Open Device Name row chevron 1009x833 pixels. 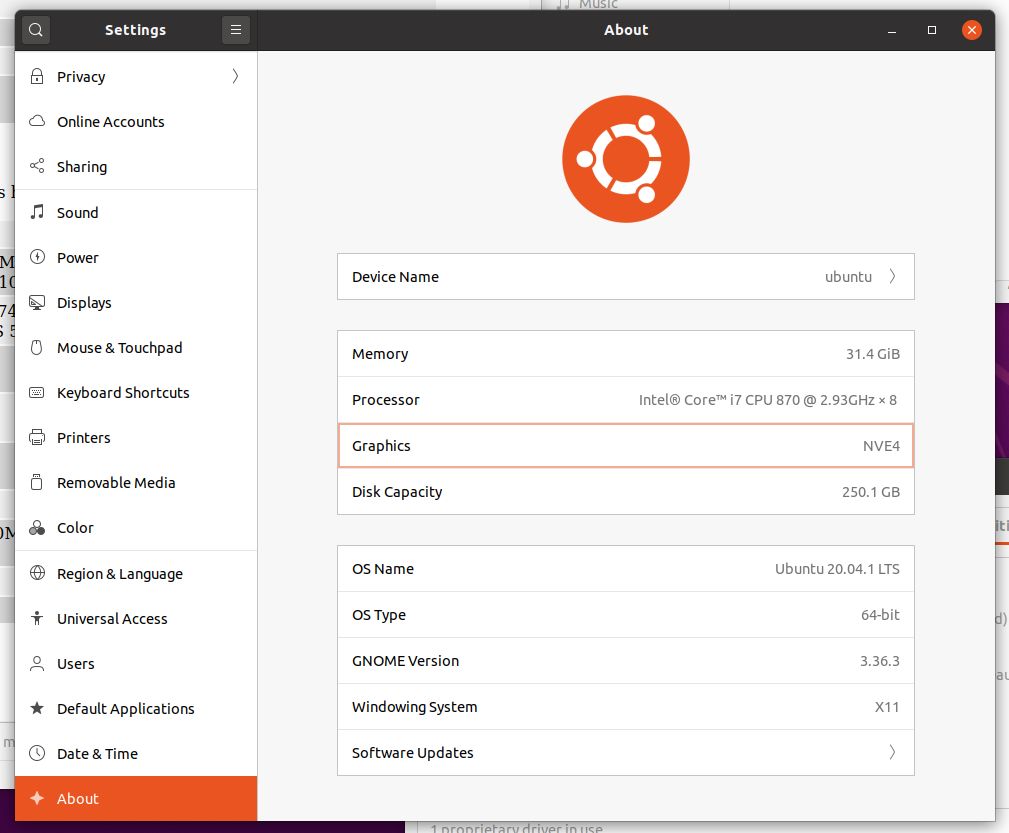pos(893,276)
